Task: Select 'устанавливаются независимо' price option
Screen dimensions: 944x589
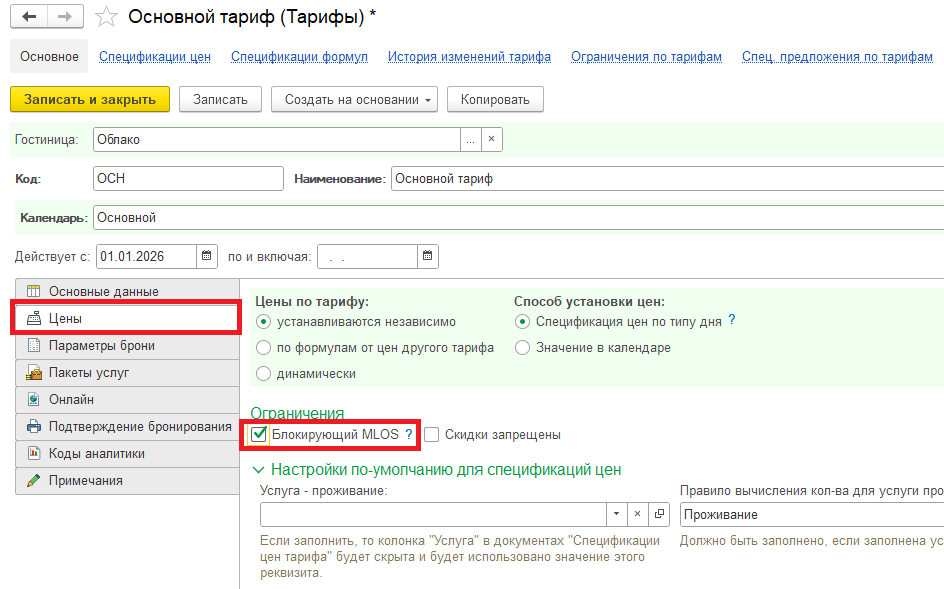Action: pos(264,322)
